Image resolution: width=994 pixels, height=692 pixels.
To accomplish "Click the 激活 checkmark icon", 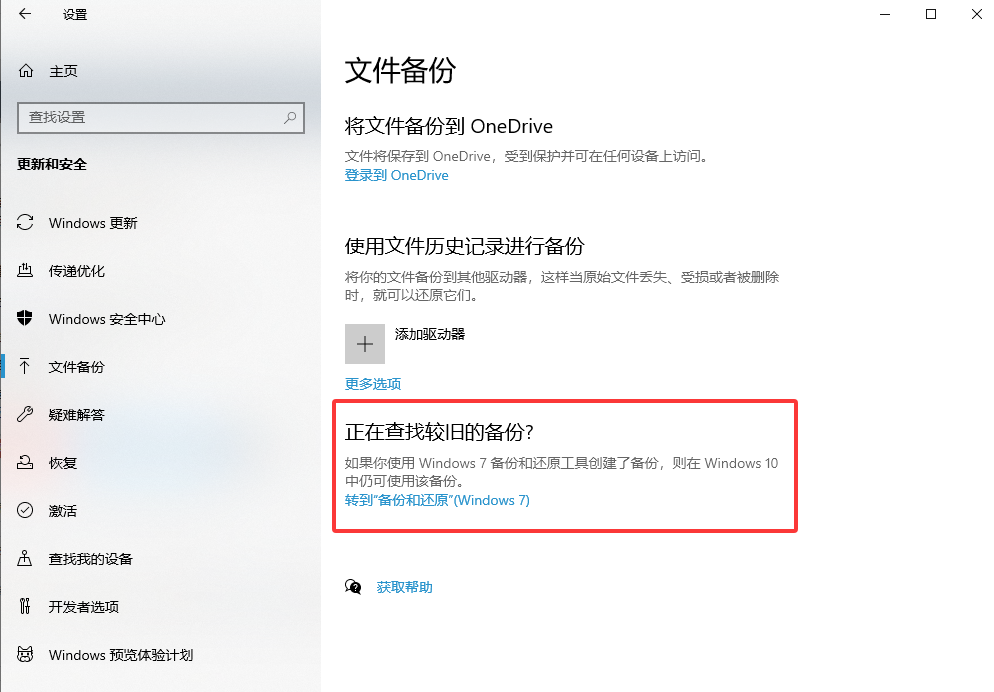I will click(x=25, y=510).
